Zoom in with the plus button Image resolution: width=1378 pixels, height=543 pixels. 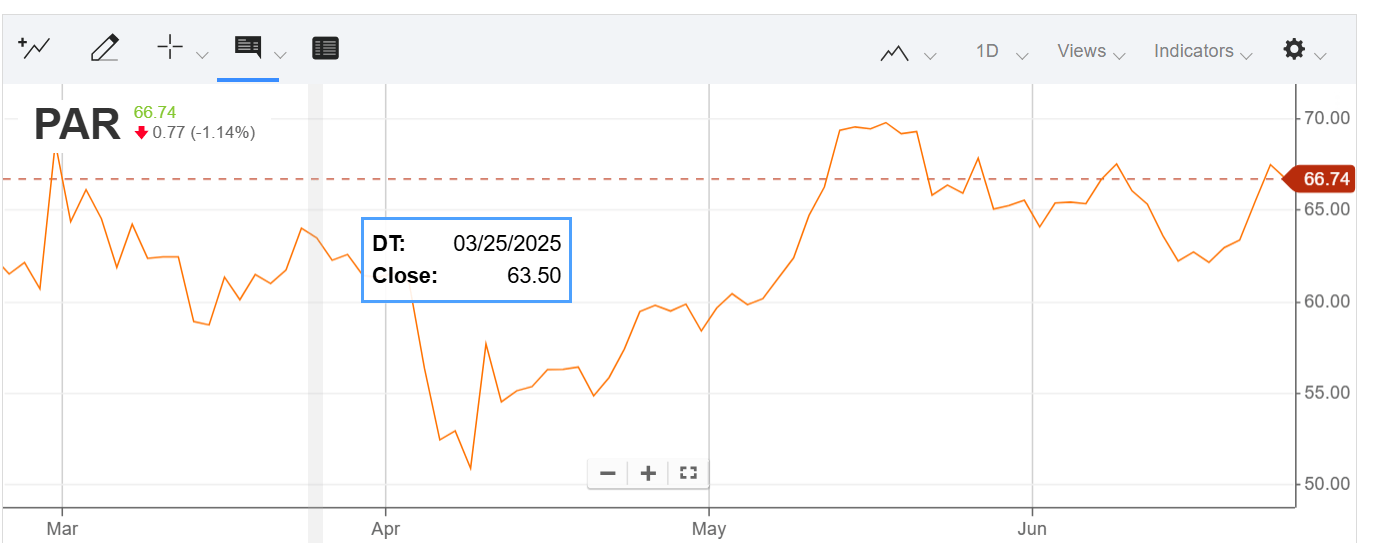648,473
